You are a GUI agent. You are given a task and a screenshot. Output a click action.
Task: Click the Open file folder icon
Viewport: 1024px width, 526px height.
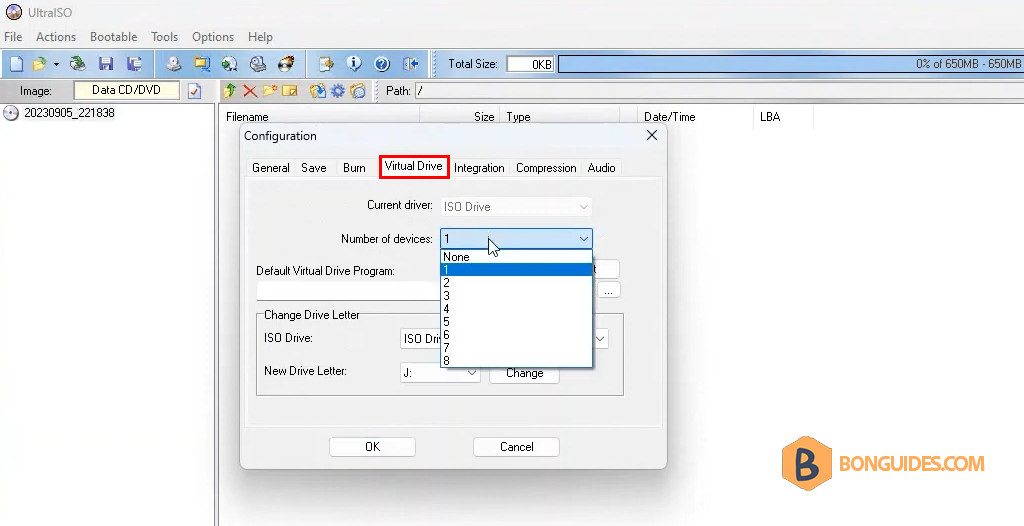point(40,64)
